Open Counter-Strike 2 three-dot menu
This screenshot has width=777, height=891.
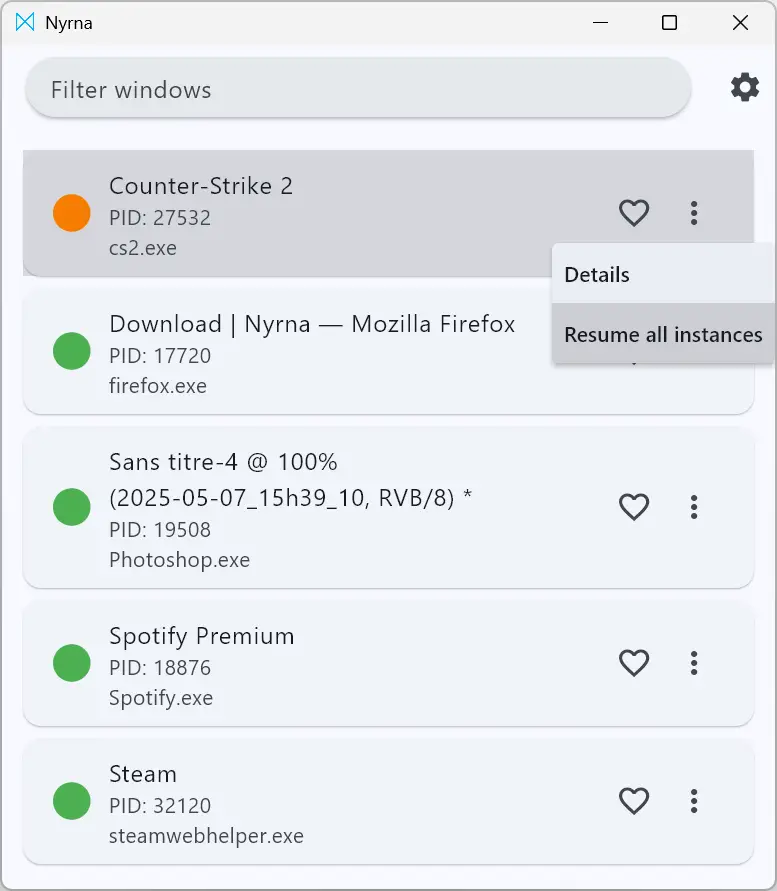pyautogui.click(x=694, y=213)
